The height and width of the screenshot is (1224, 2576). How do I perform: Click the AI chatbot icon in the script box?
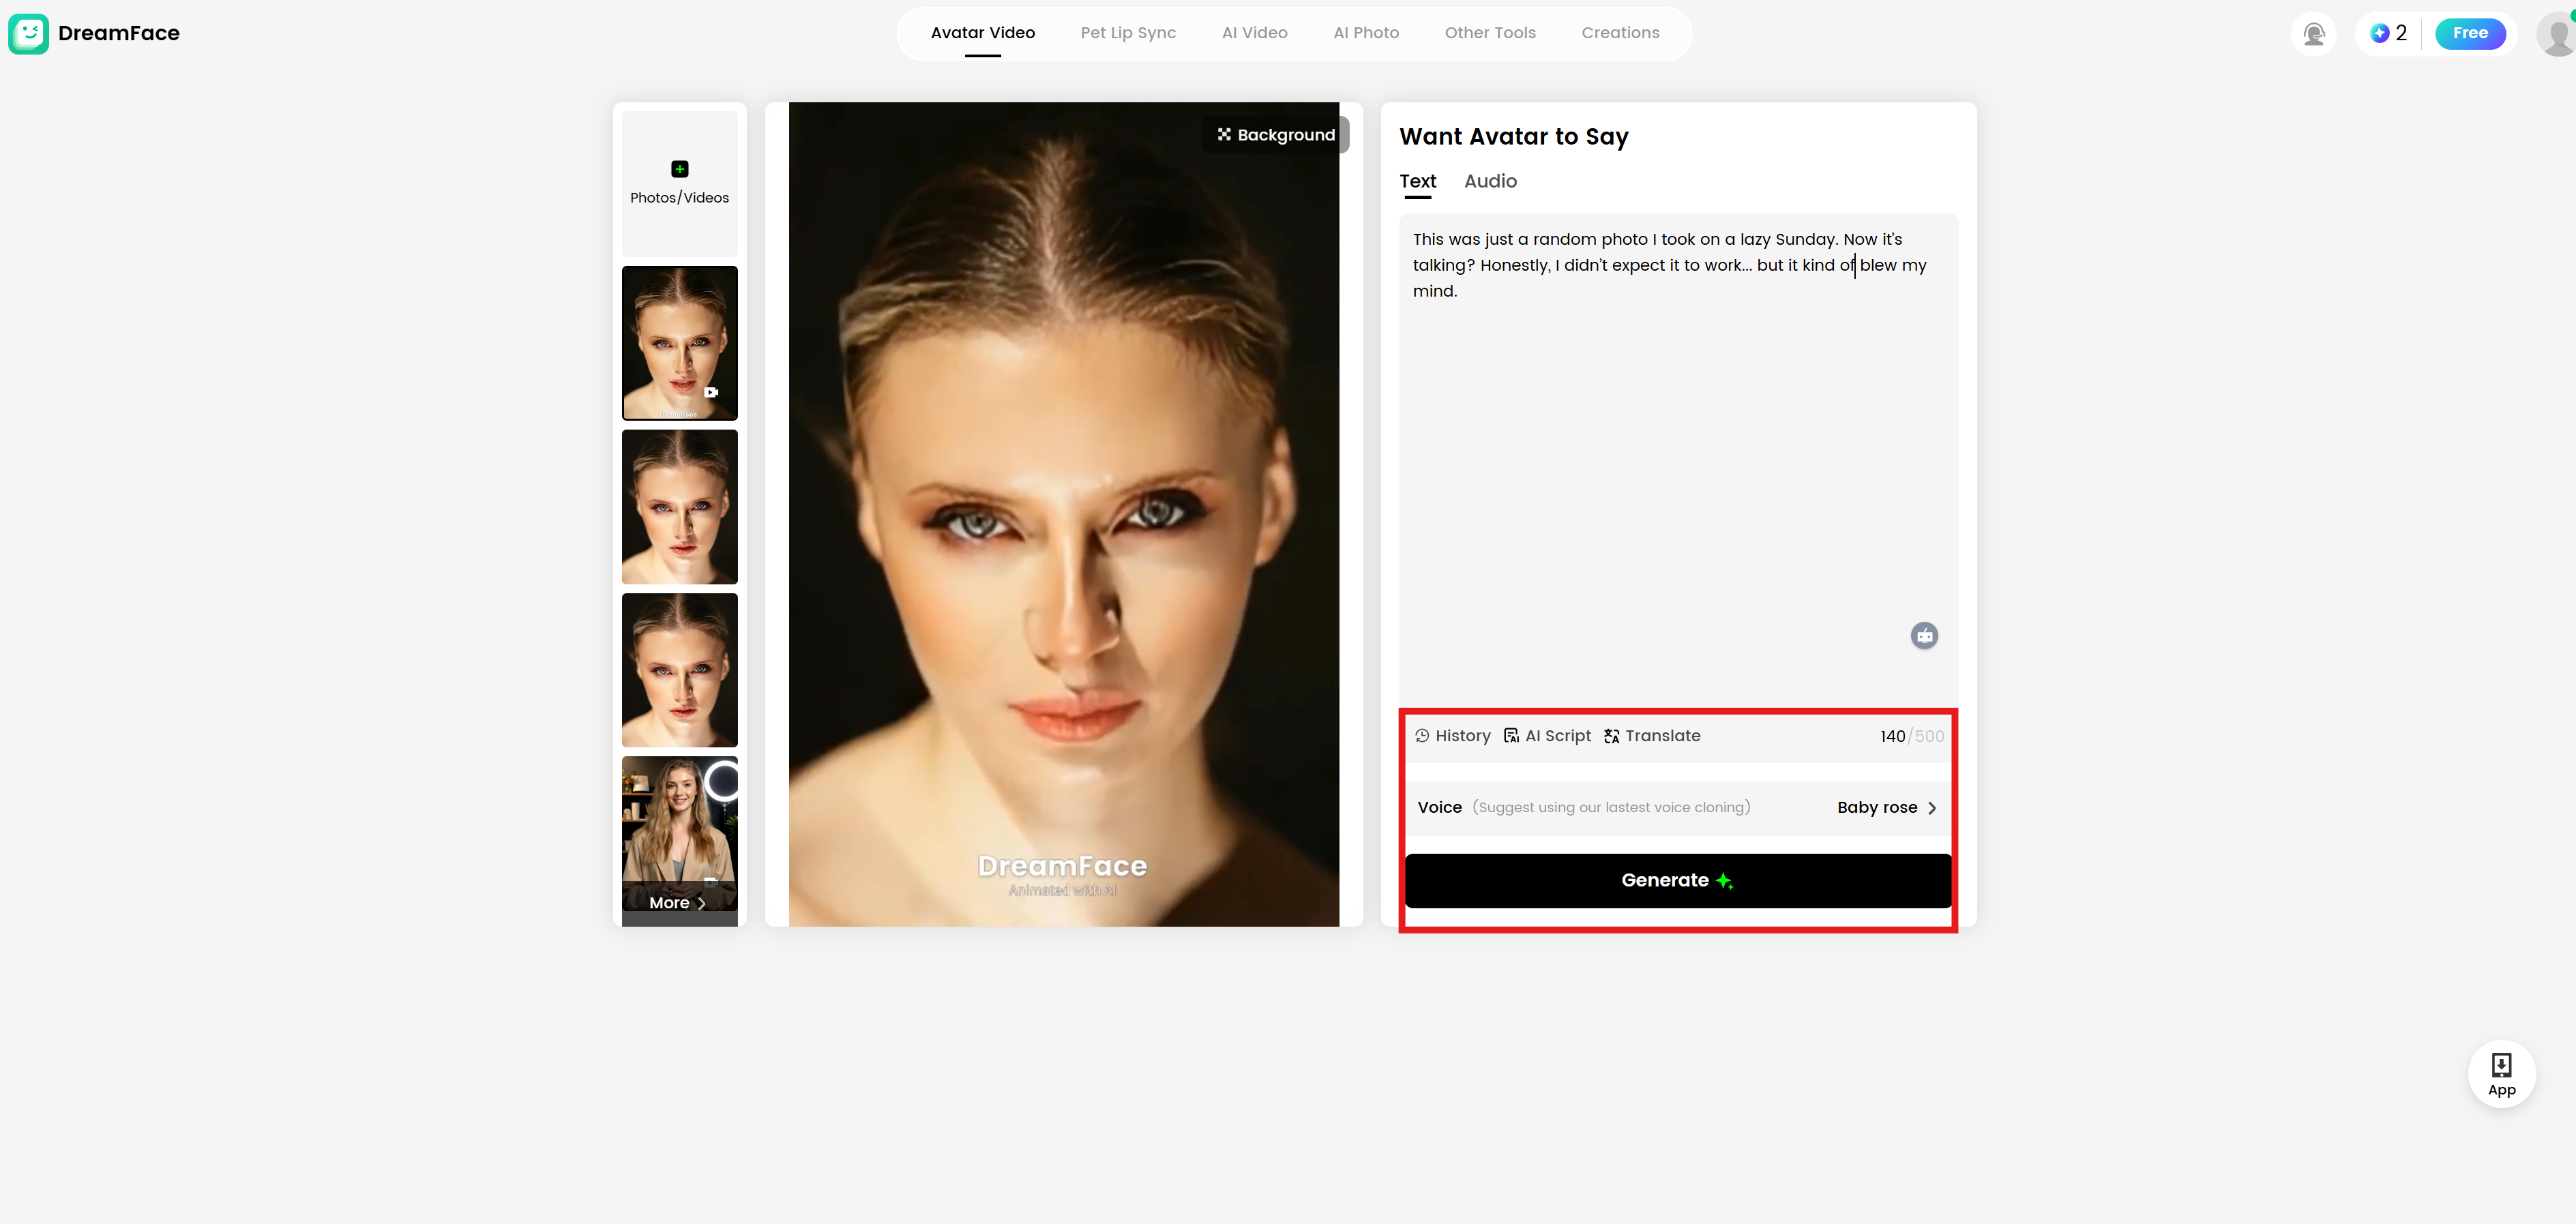[x=1924, y=636]
